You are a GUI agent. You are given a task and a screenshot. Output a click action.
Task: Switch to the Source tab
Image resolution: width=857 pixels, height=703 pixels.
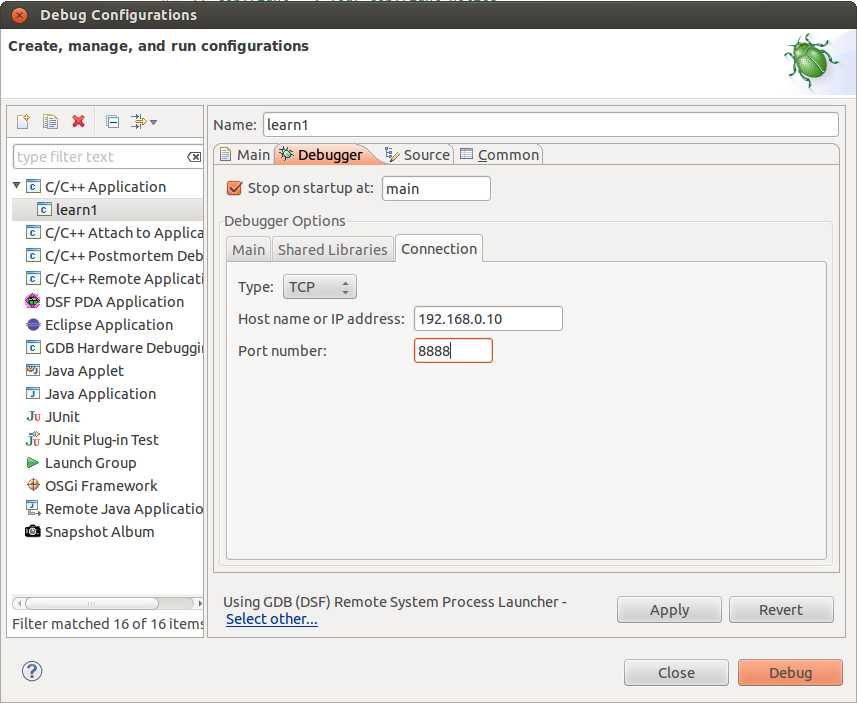[x=417, y=155]
